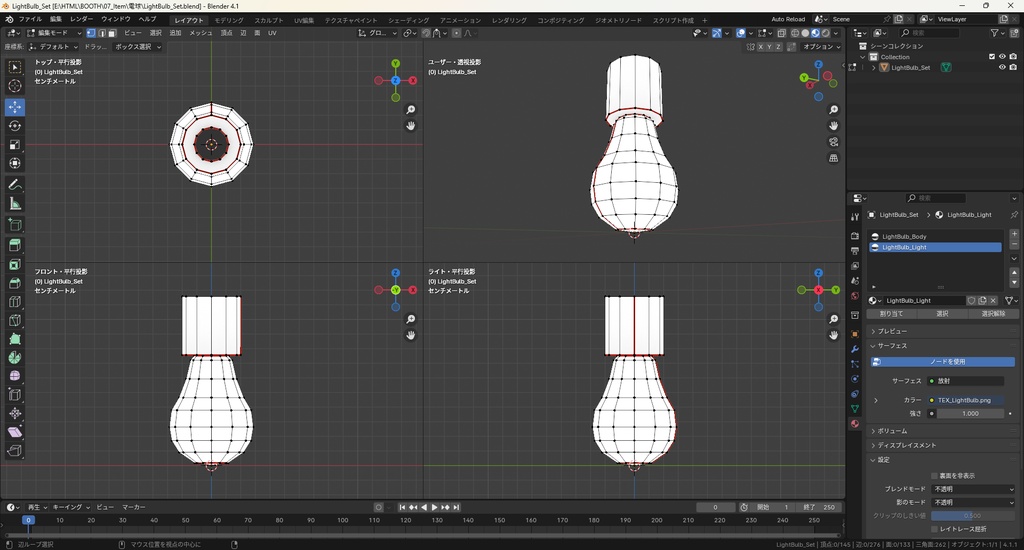Image resolution: width=1024 pixels, height=550 pixels.
Task: Open the Mesh menu in viewport header
Action: pyautogui.click(x=200, y=33)
